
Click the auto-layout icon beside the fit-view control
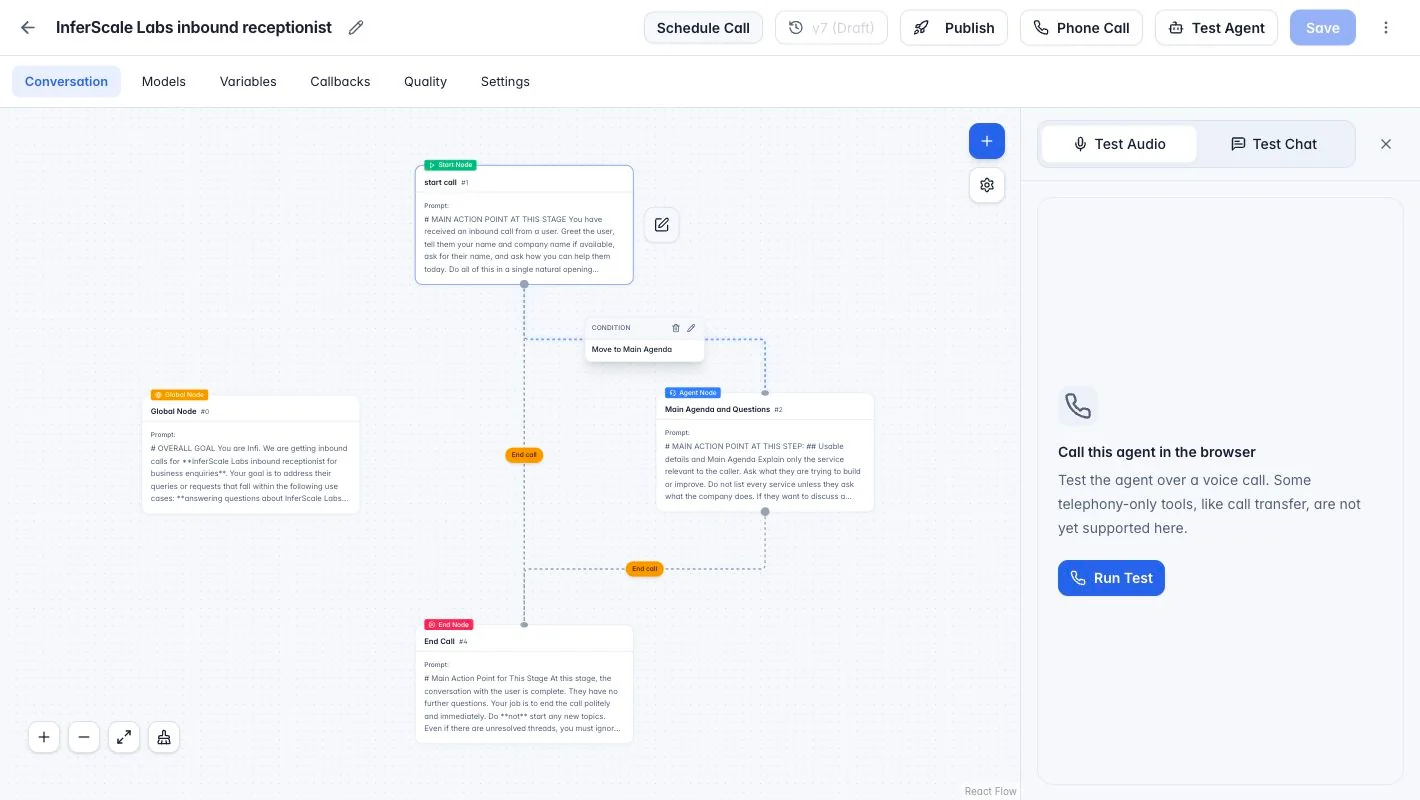[164, 738]
